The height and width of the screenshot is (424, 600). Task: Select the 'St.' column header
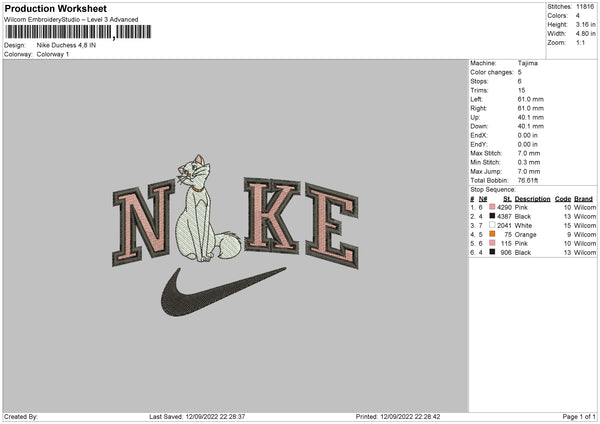pyautogui.click(x=507, y=199)
